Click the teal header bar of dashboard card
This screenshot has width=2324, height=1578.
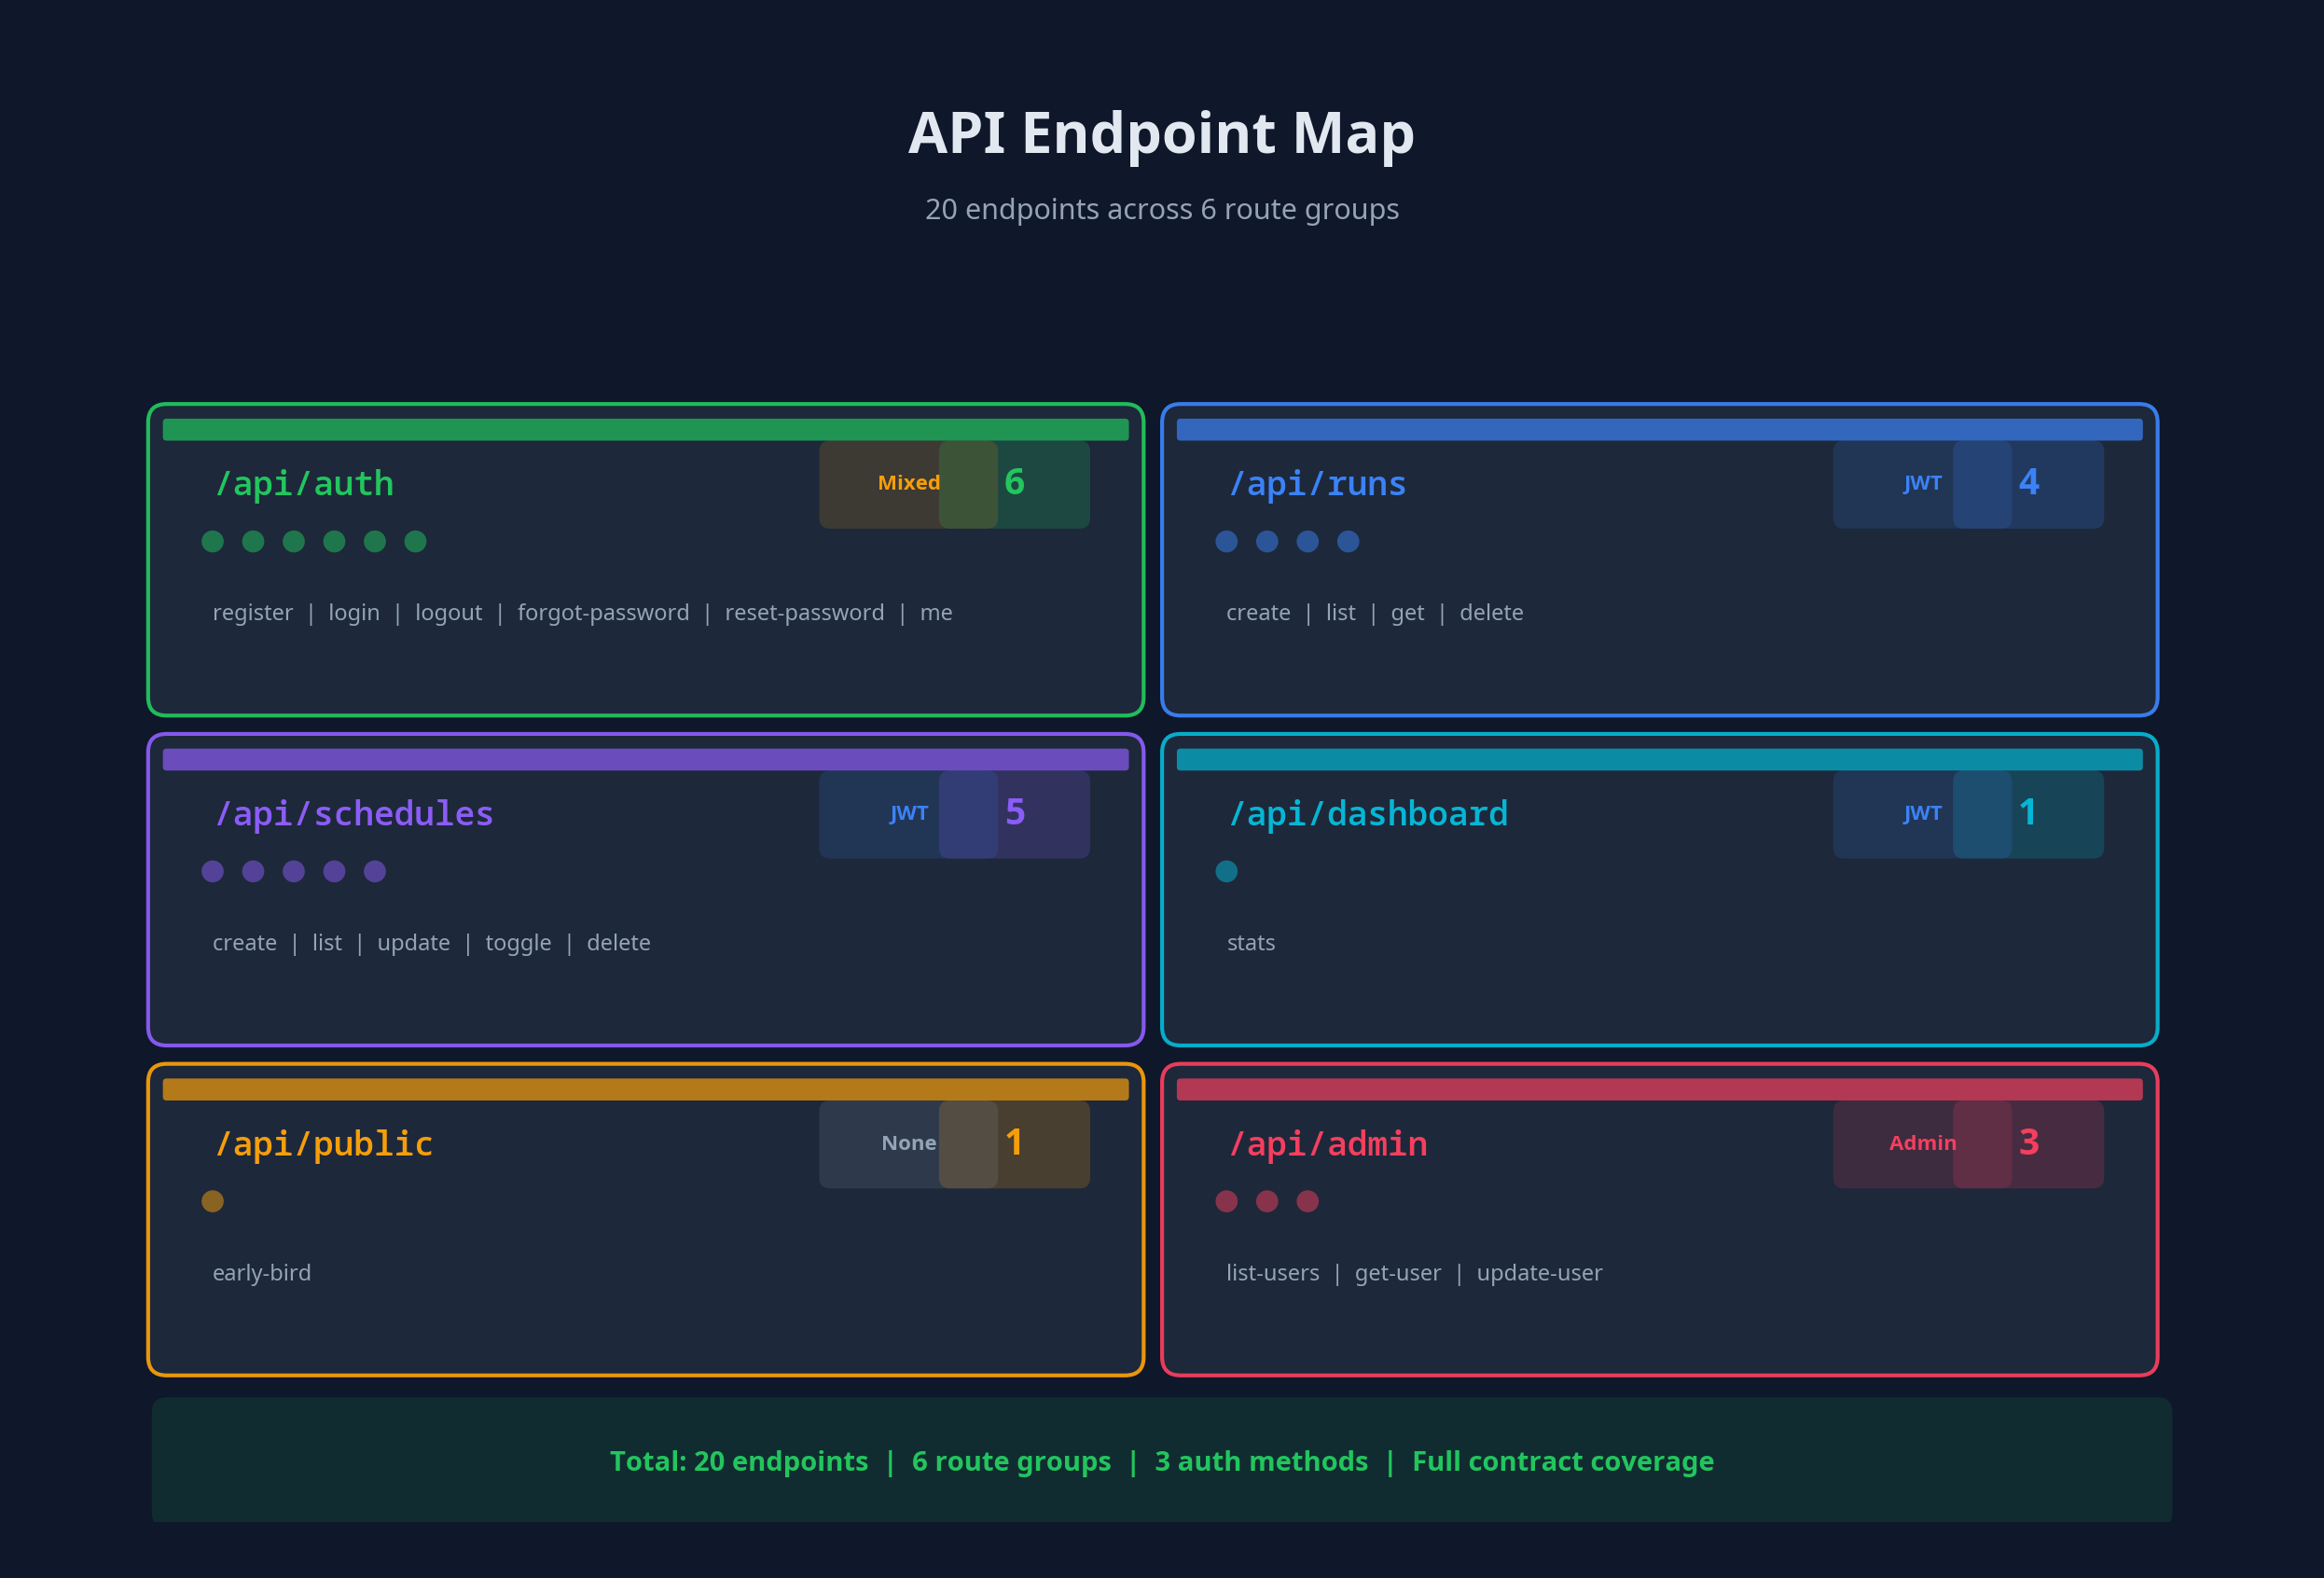point(1660,760)
